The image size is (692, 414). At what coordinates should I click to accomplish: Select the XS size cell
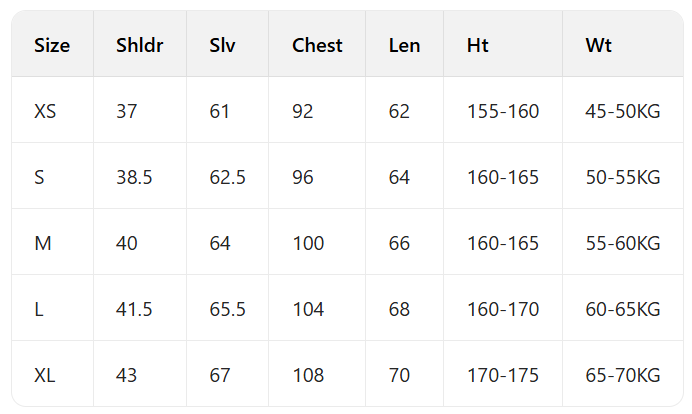pyautogui.click(x=45, y=111)
